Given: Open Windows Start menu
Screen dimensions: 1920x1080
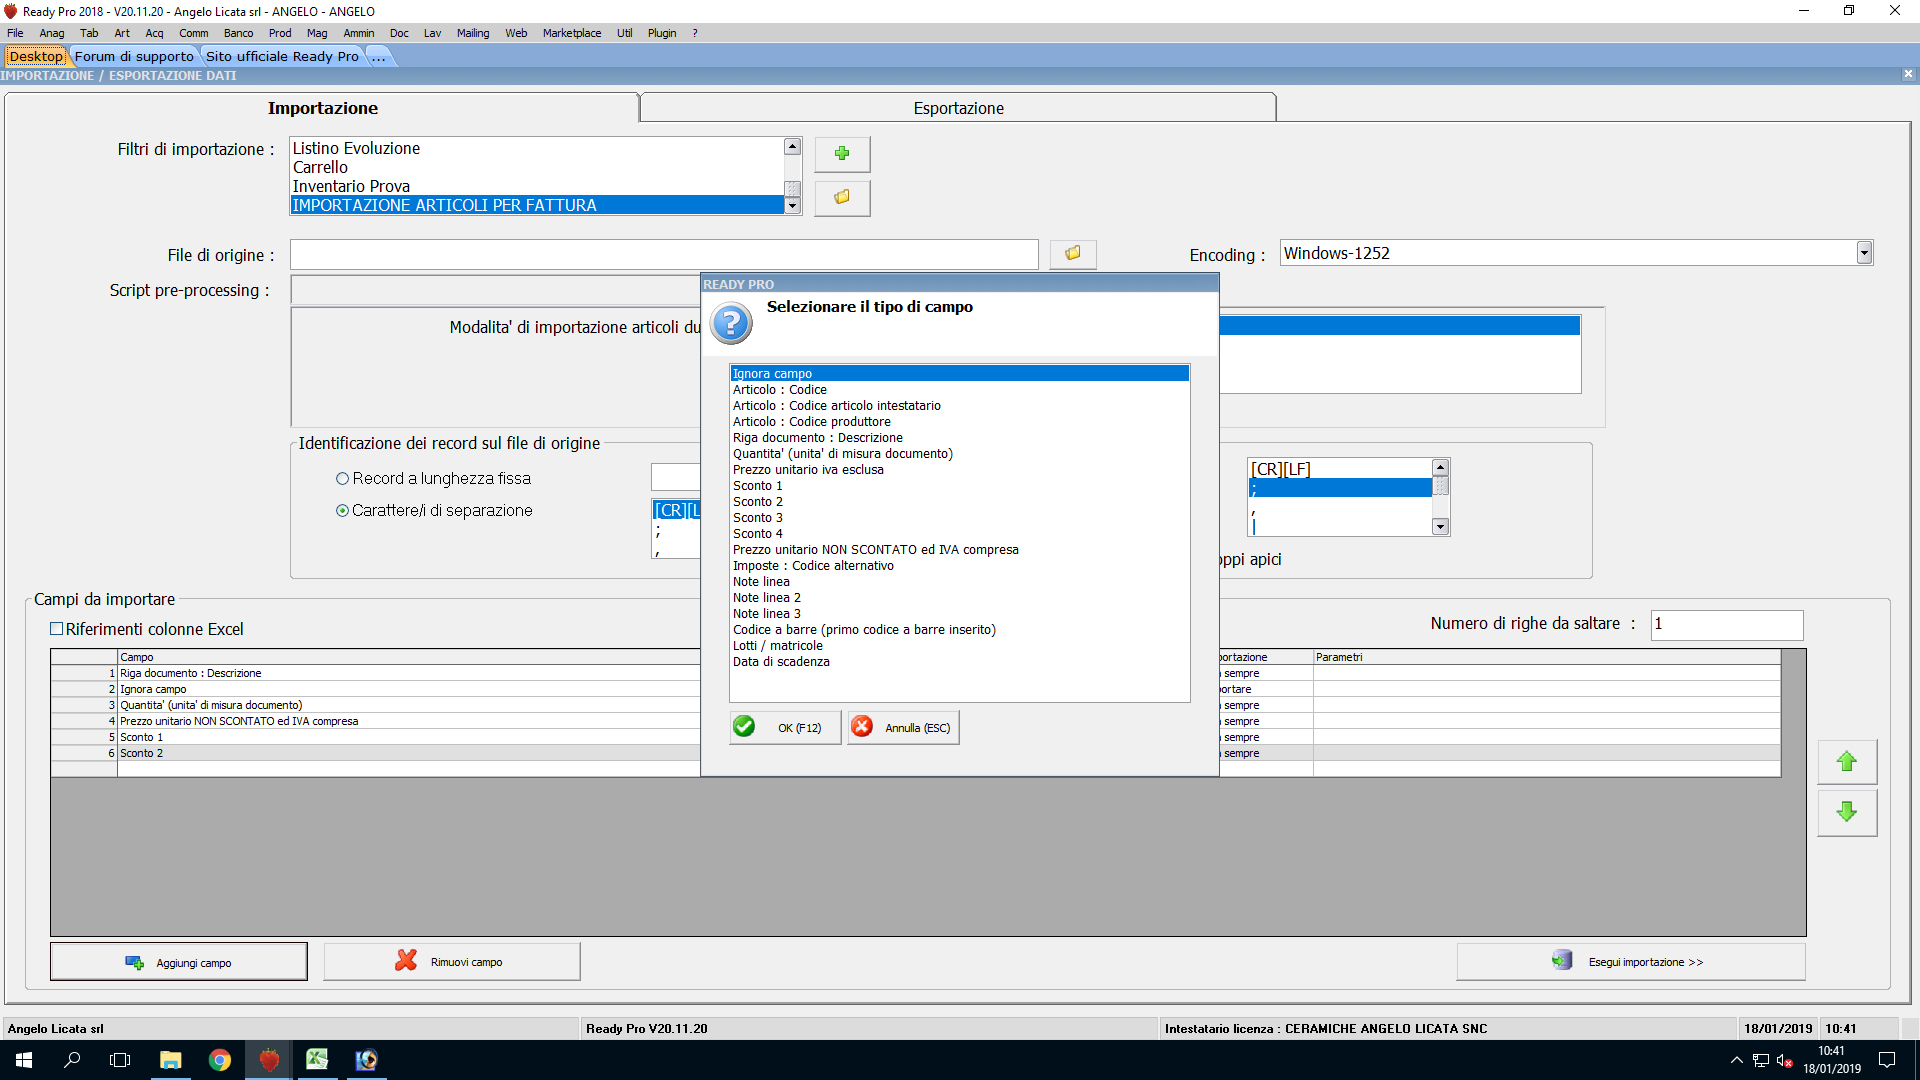Looking at the screenshot, I should (x=24, y=1060).
